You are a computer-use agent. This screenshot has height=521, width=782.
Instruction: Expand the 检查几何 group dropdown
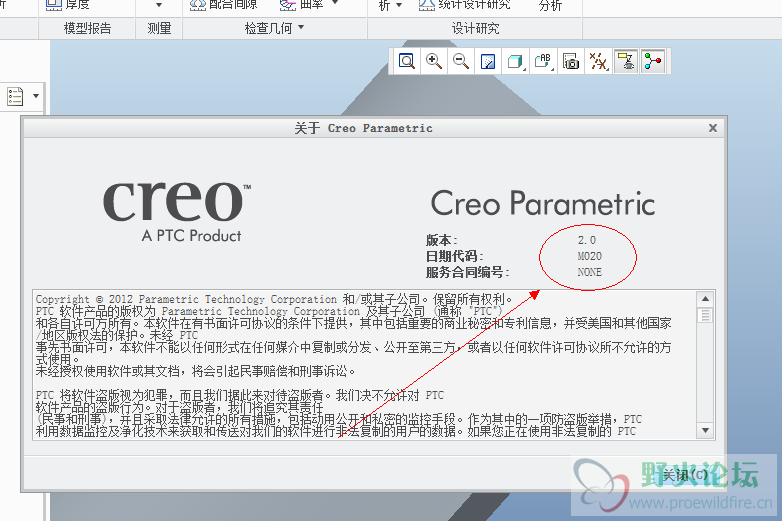[301, 27]
